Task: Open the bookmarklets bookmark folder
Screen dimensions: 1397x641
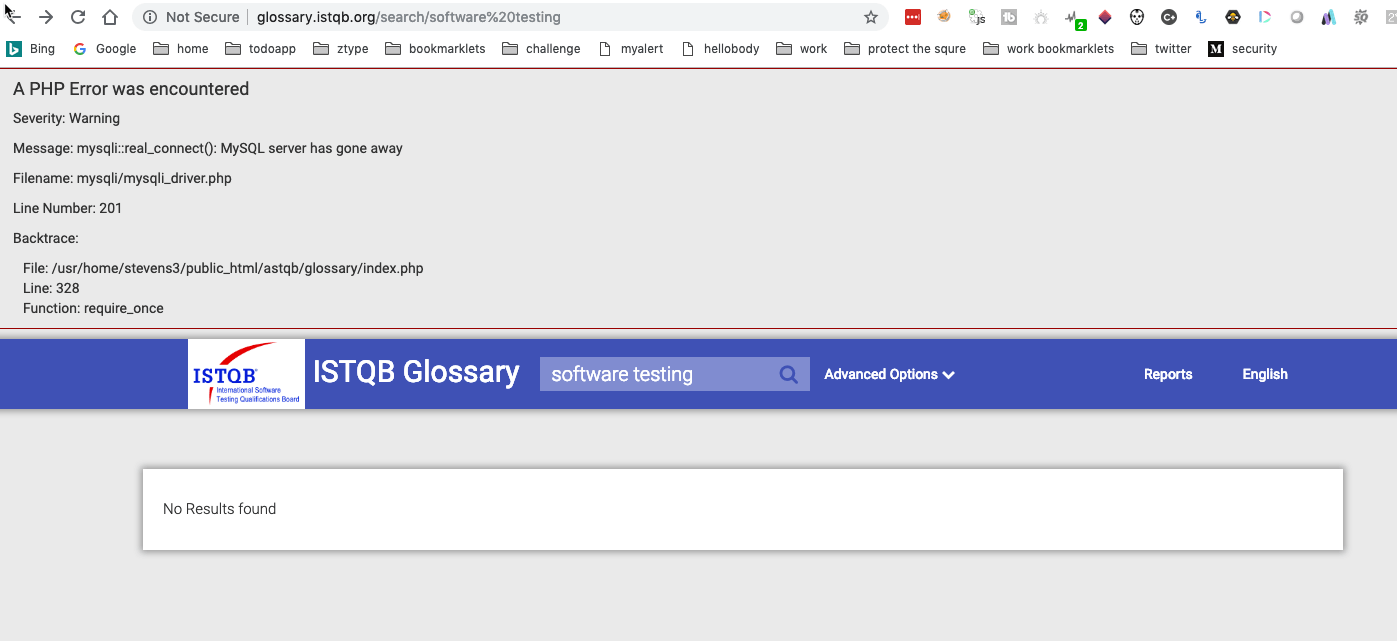Action: pos(435,48)
